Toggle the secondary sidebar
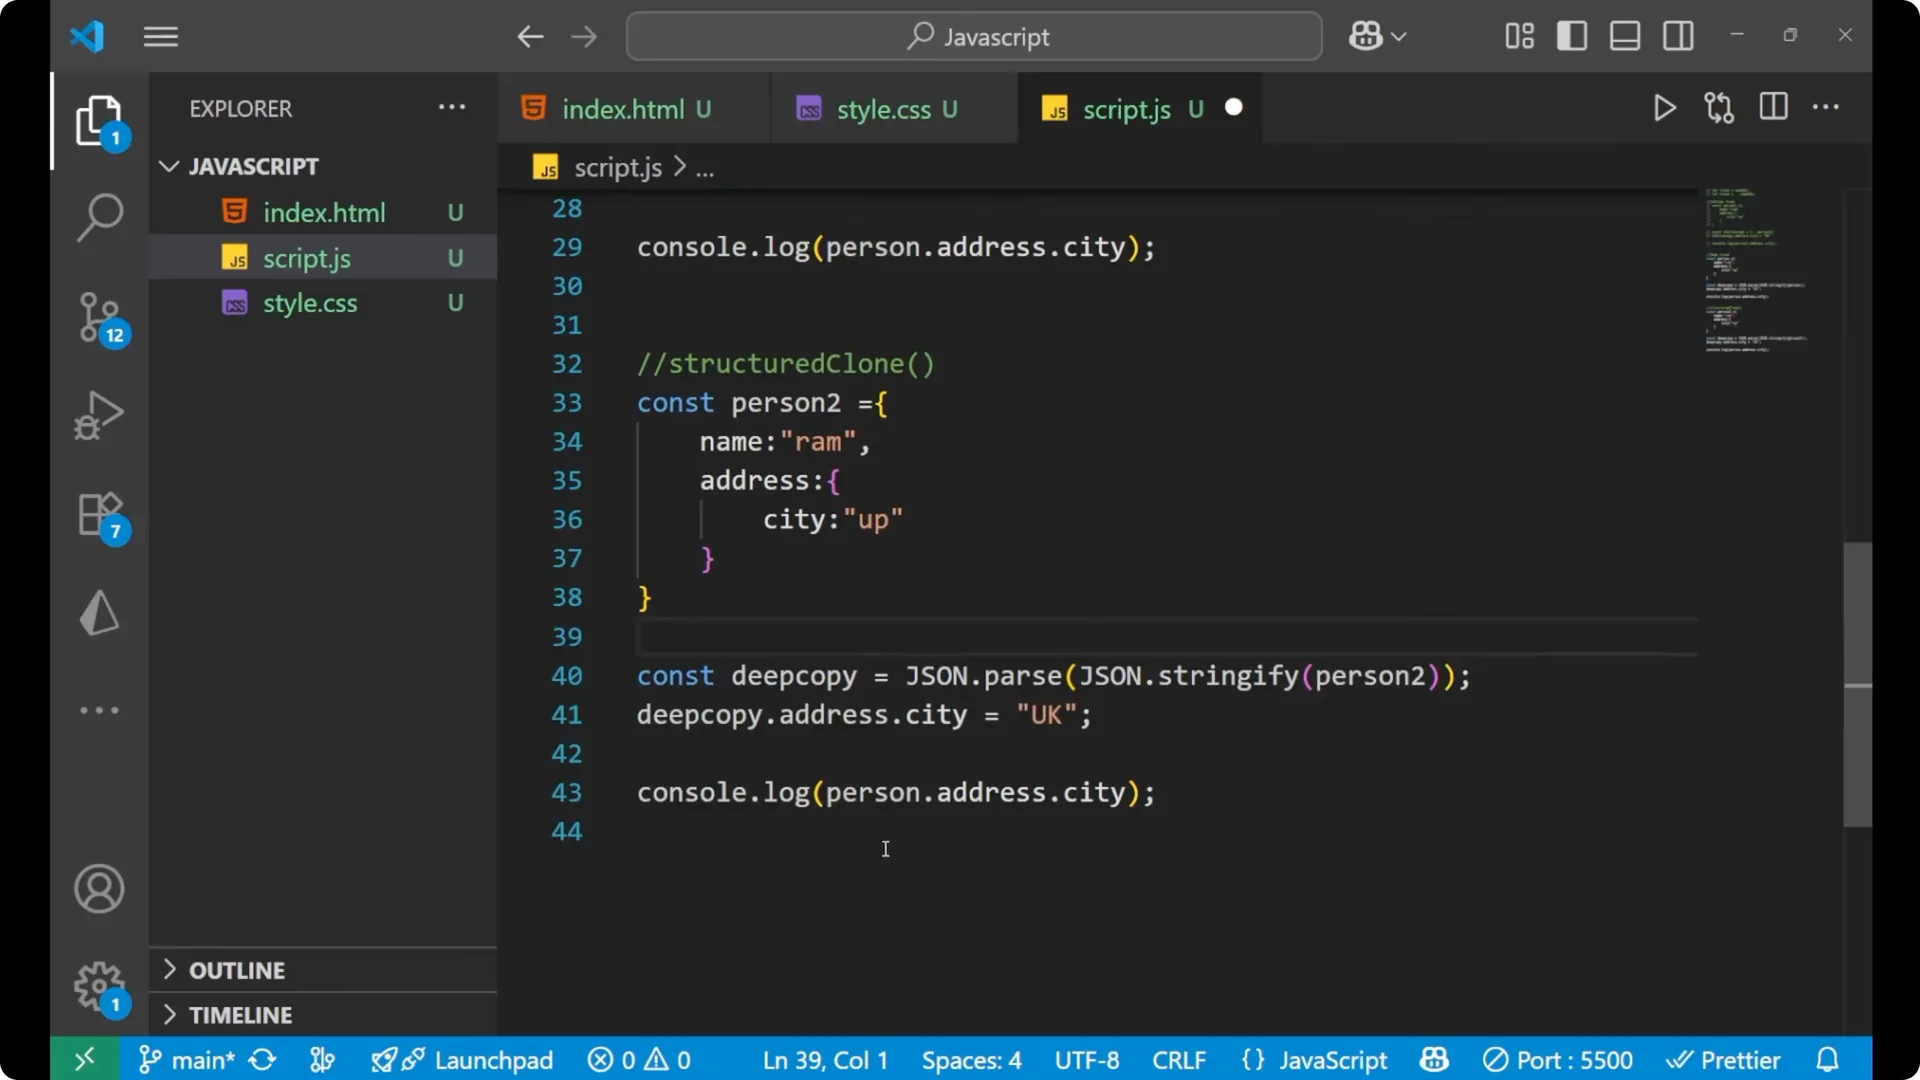 (1678, 35)
